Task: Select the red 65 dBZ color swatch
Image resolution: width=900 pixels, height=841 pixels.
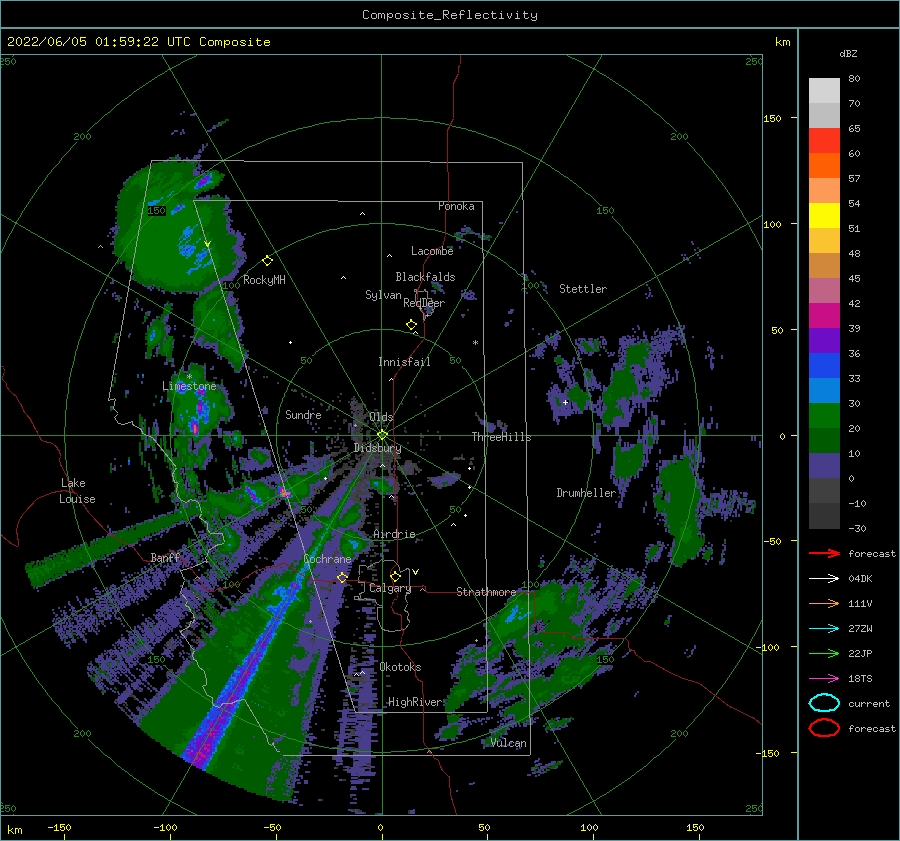Action: pyautogui.click(x=824, y=140)
